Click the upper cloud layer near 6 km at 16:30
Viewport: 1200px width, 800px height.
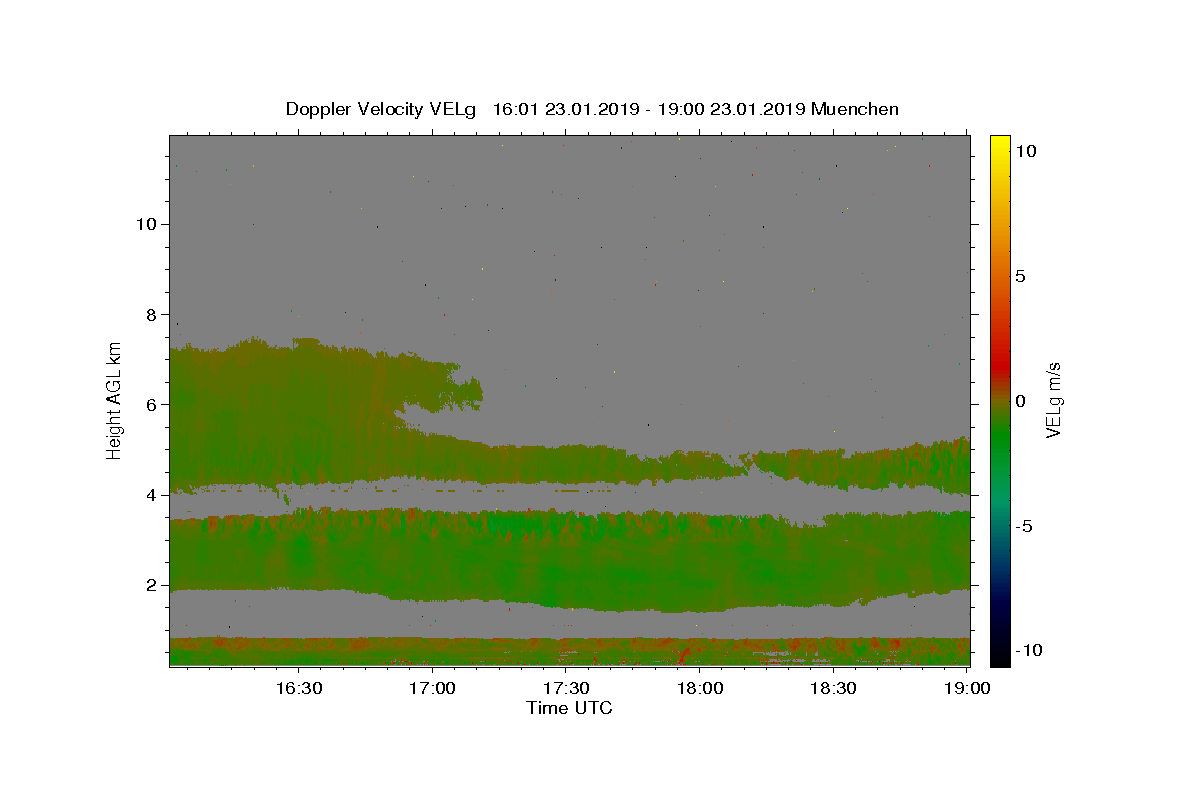click(x=298, y=405)
